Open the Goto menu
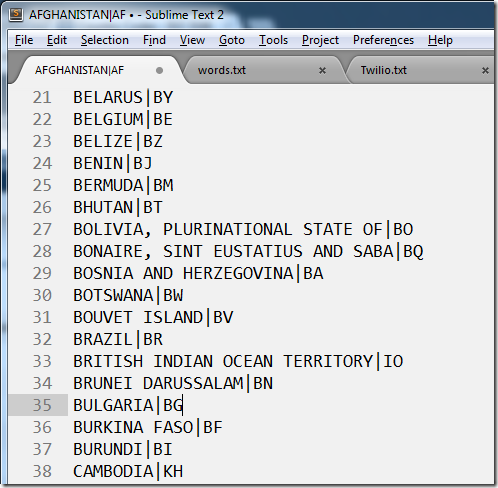The height and width of the screenshot is (488, 498). pos(232,40)
